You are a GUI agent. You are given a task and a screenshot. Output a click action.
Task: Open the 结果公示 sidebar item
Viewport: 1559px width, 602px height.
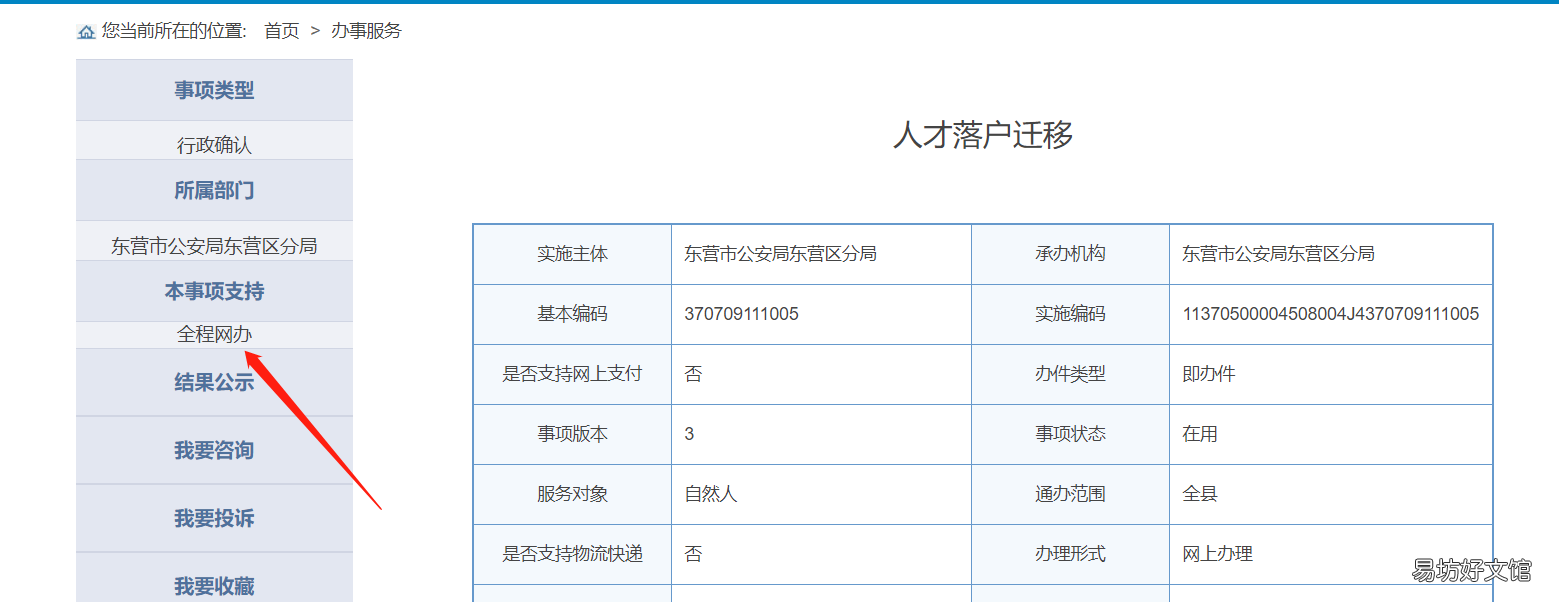(214, 382)
